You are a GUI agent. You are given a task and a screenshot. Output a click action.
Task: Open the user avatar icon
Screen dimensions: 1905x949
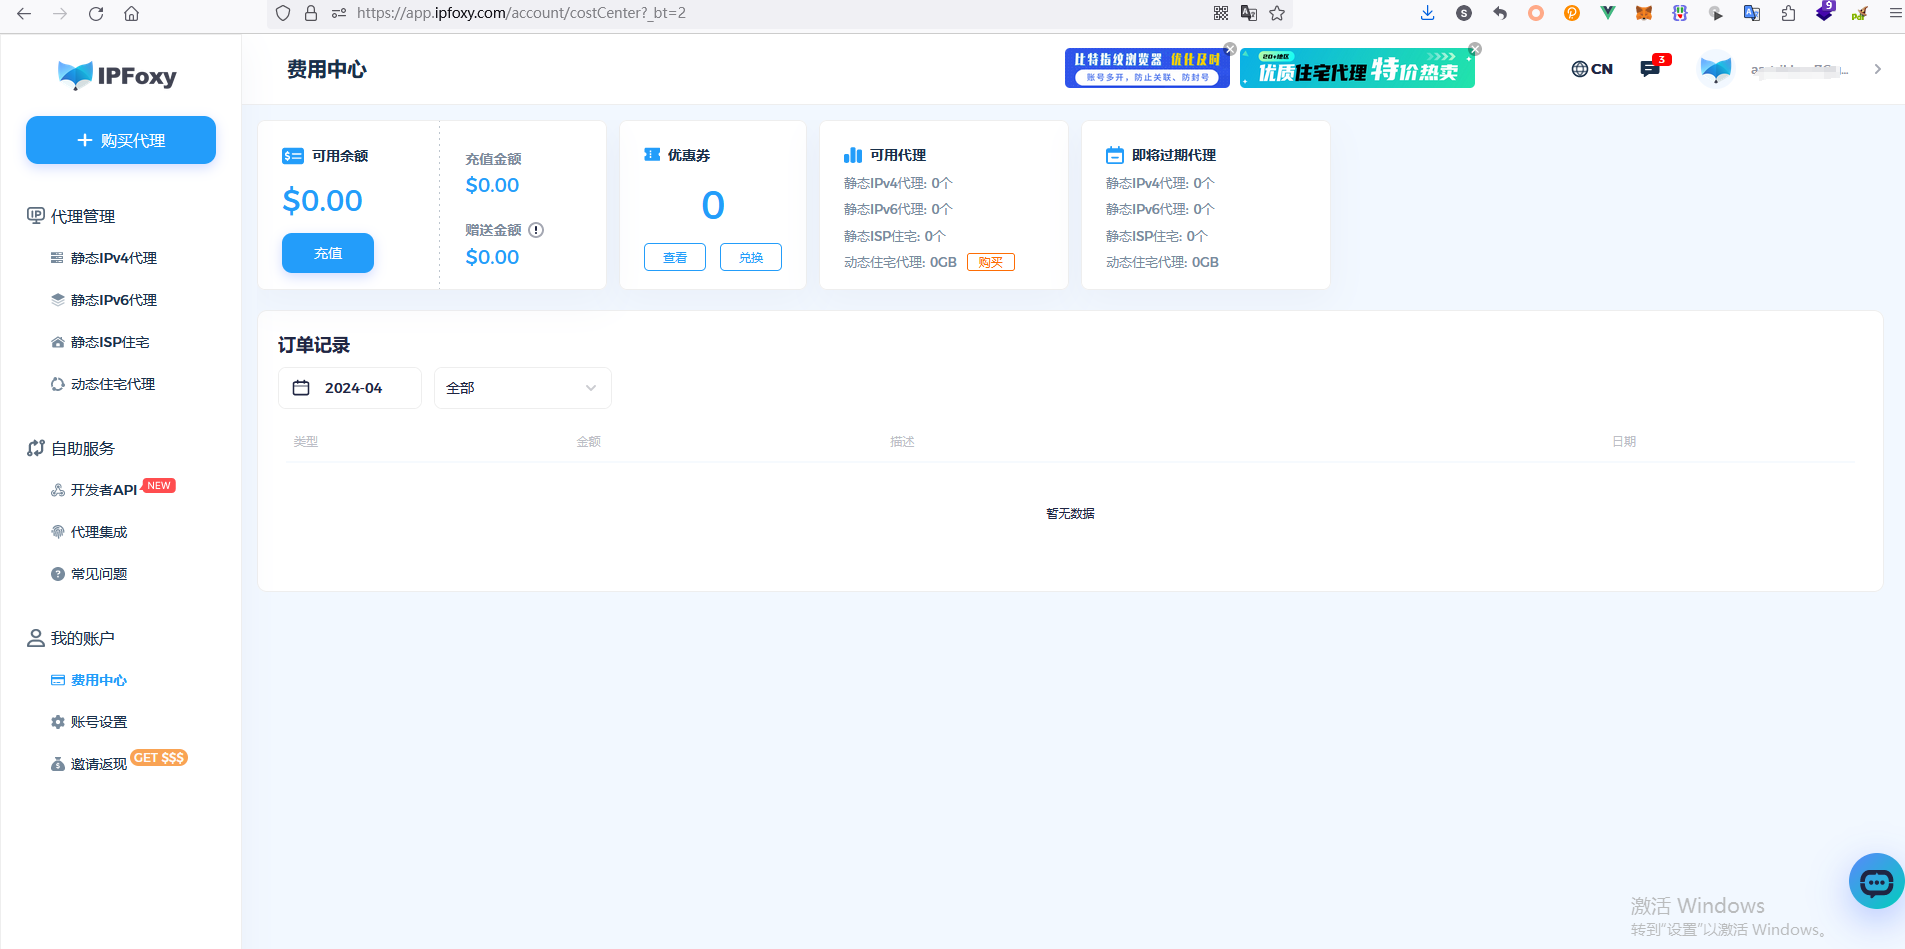tap(1715, 69)
